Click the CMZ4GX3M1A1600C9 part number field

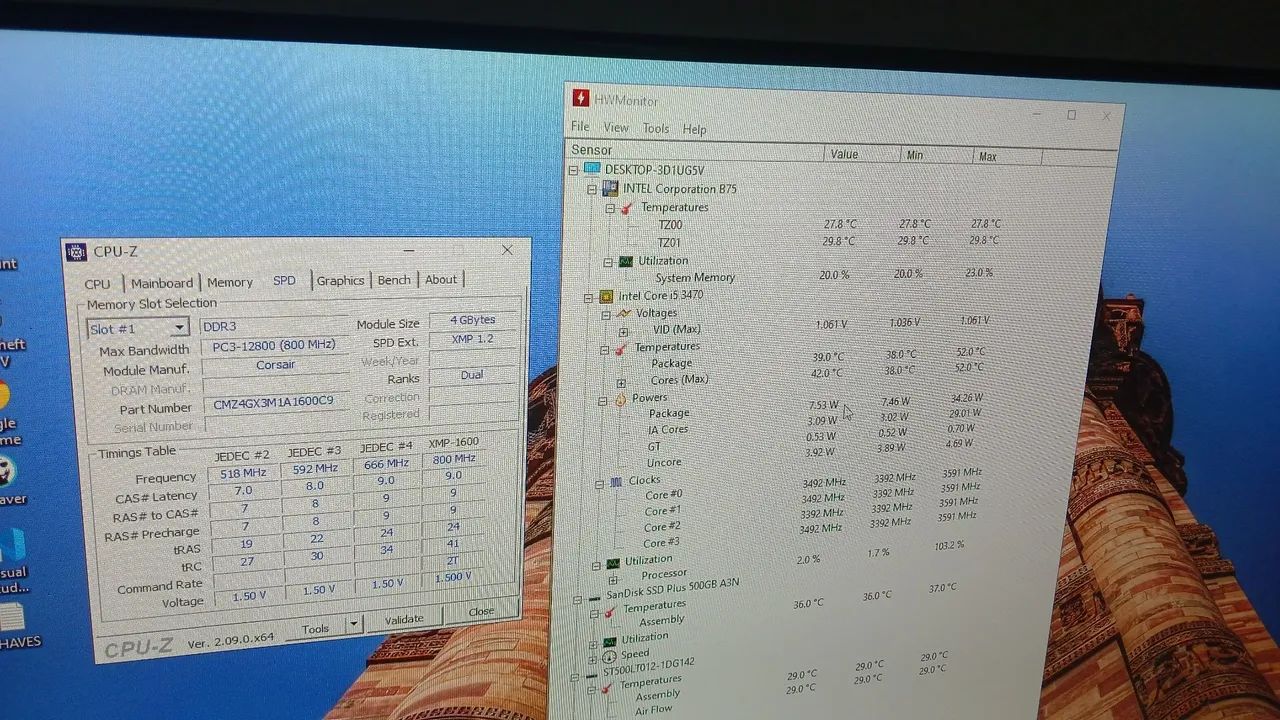[273, 404]
